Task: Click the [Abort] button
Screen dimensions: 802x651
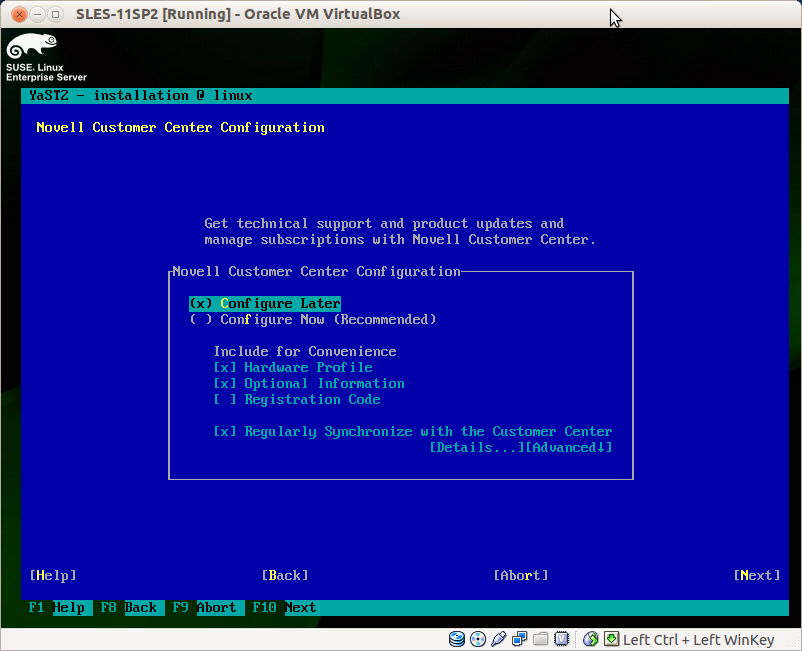Action: pos(521,575)
